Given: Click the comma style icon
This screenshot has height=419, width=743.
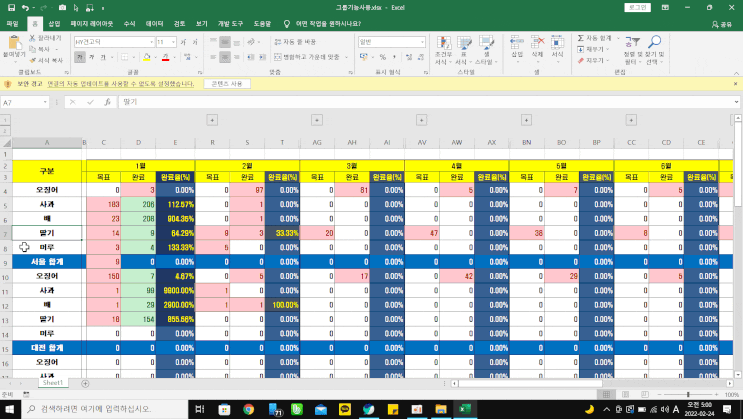Looking at the screenshot, I should pos(394,57).
